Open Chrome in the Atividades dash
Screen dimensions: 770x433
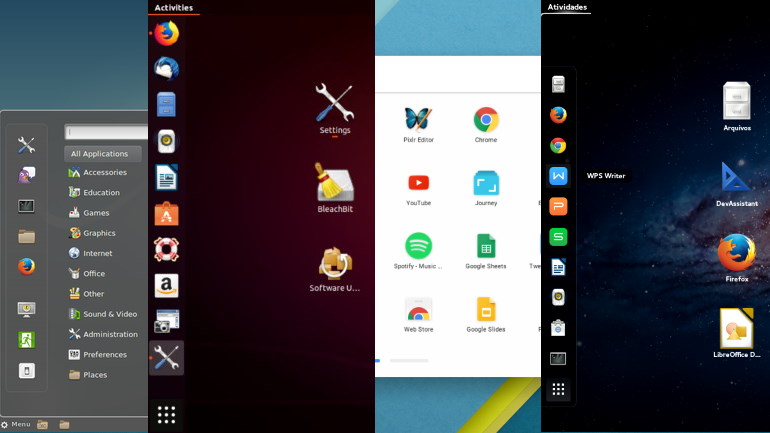pyautogui.click(x=558, y=145)
